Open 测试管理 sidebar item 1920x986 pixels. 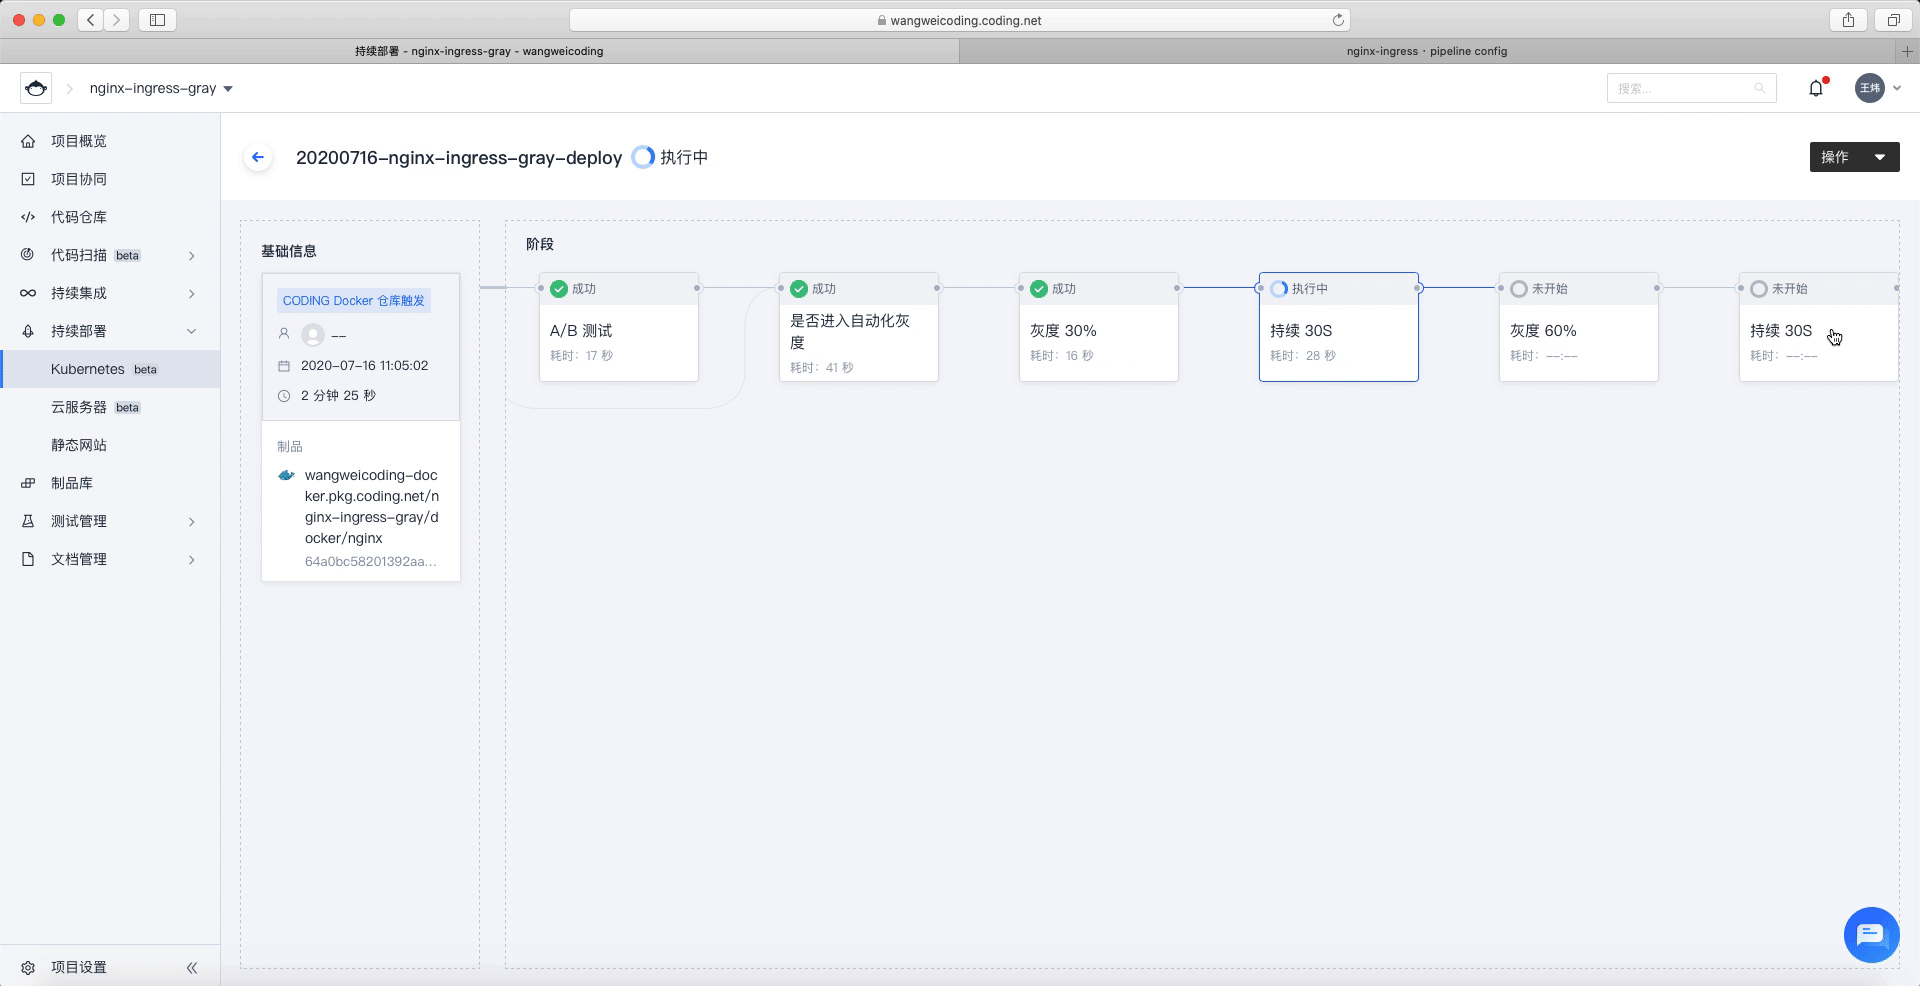[110, 521]
